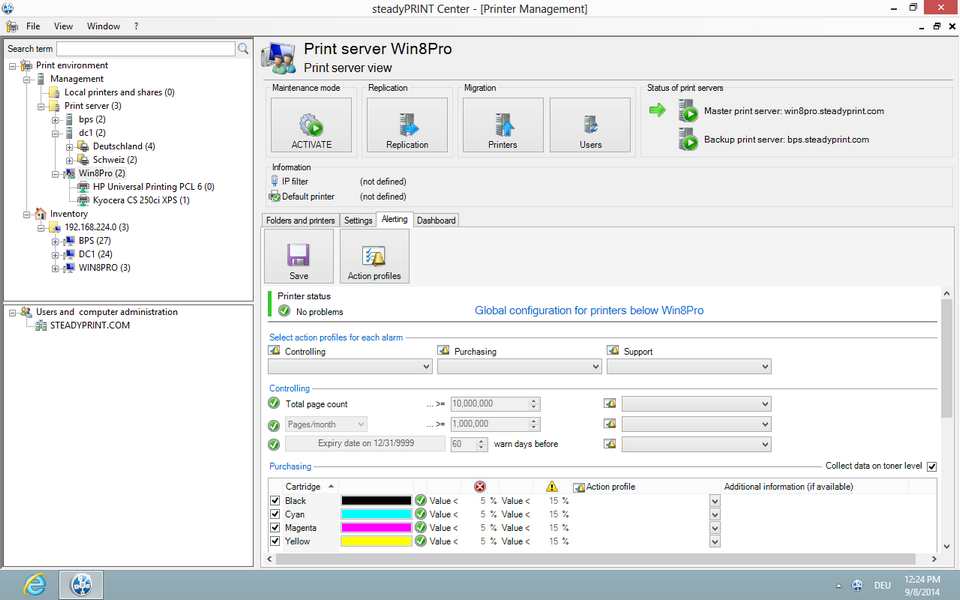This screenshot has width=960, height=600.
Task: Open the Support action profile dropdown
Action: pos(689,367)
